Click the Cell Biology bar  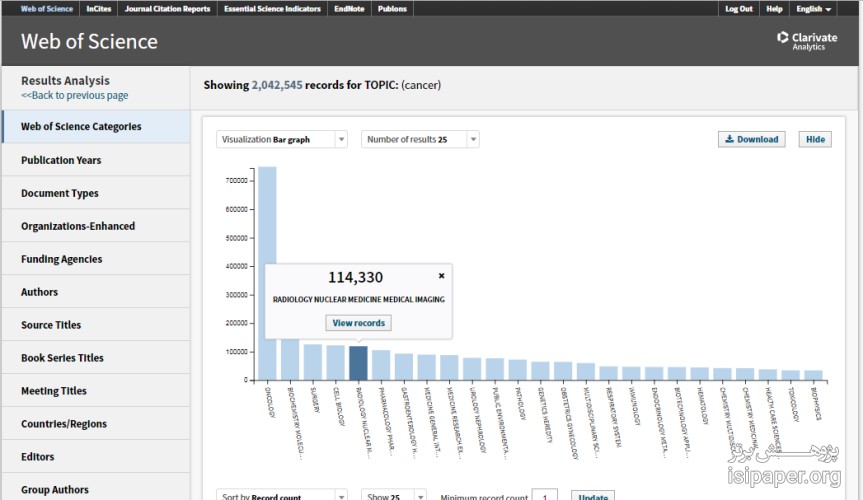[x=335, y=362]
